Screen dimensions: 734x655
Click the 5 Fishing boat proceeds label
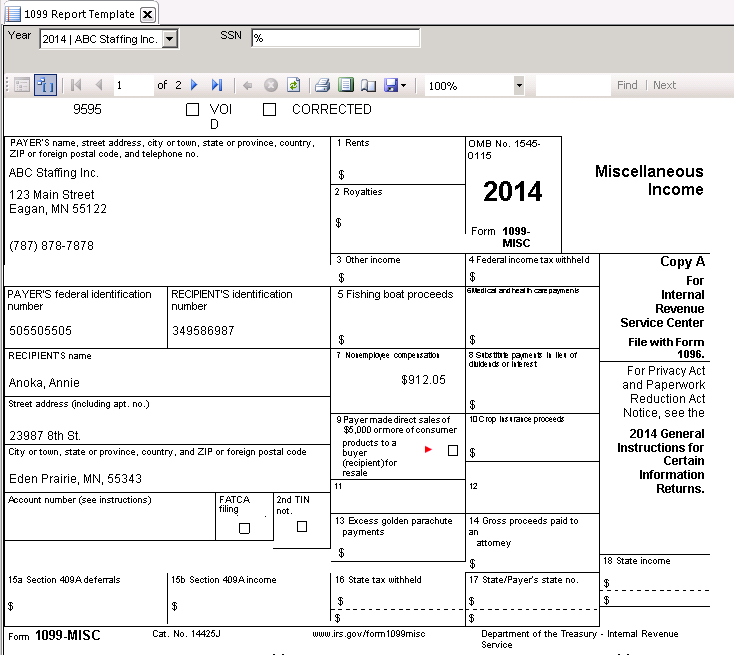click(395, 294)
